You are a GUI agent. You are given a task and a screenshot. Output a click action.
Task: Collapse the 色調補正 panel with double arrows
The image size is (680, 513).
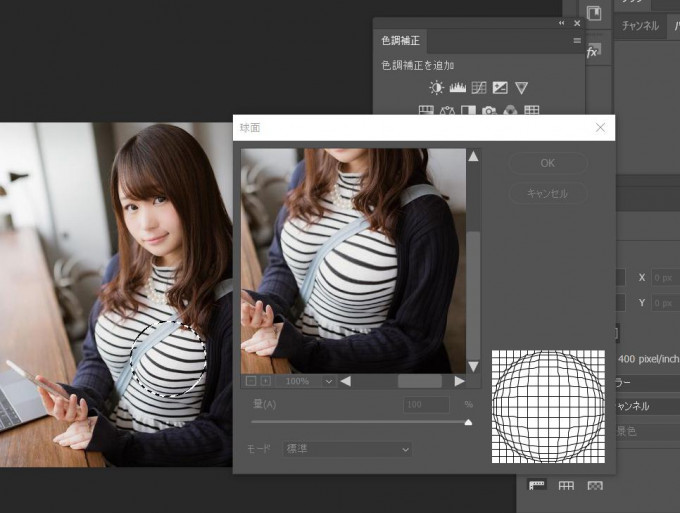561,23
